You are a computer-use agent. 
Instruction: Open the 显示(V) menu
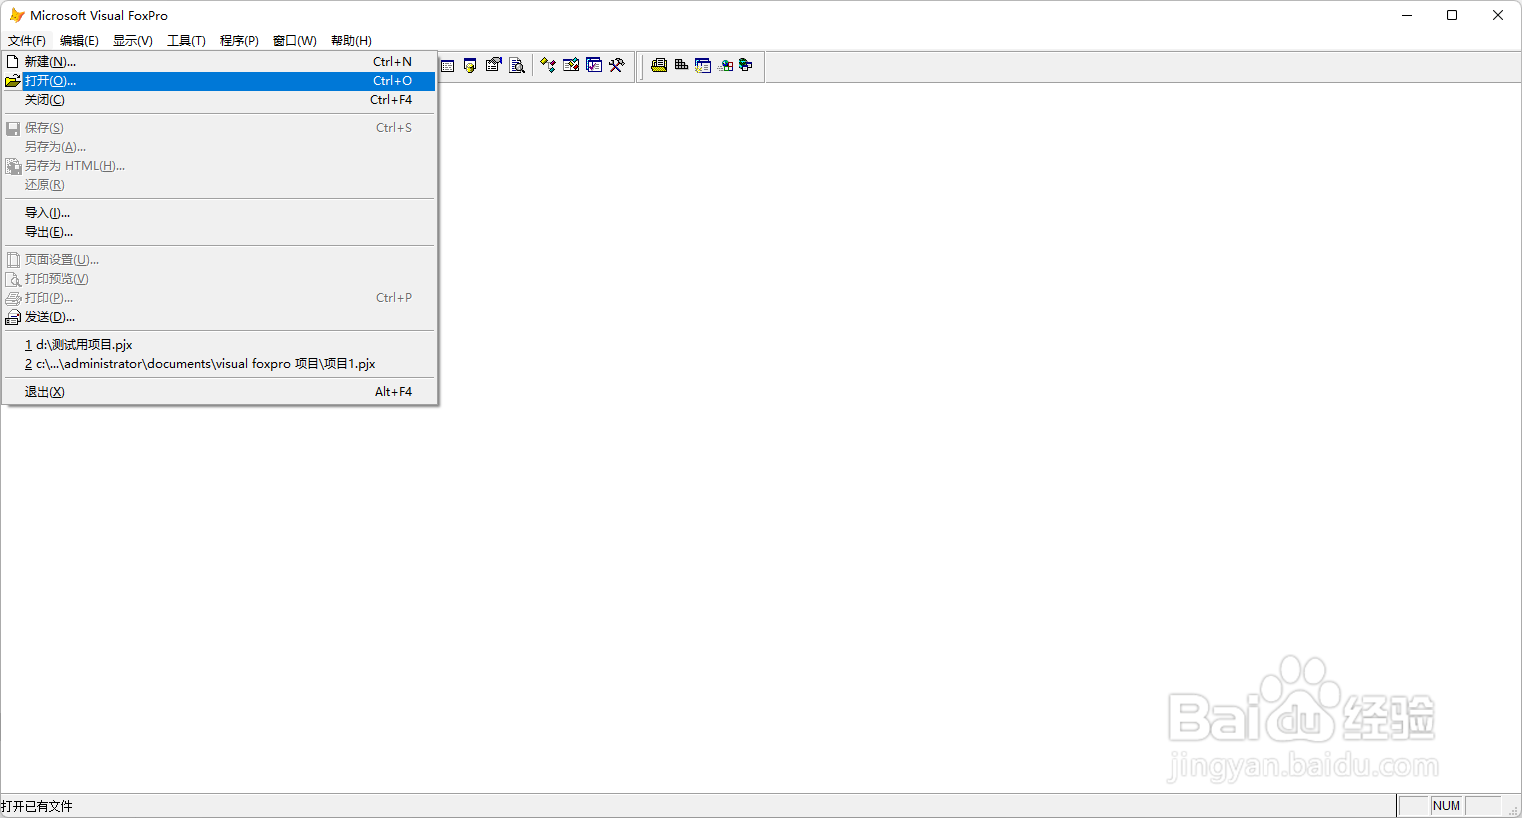133,41
